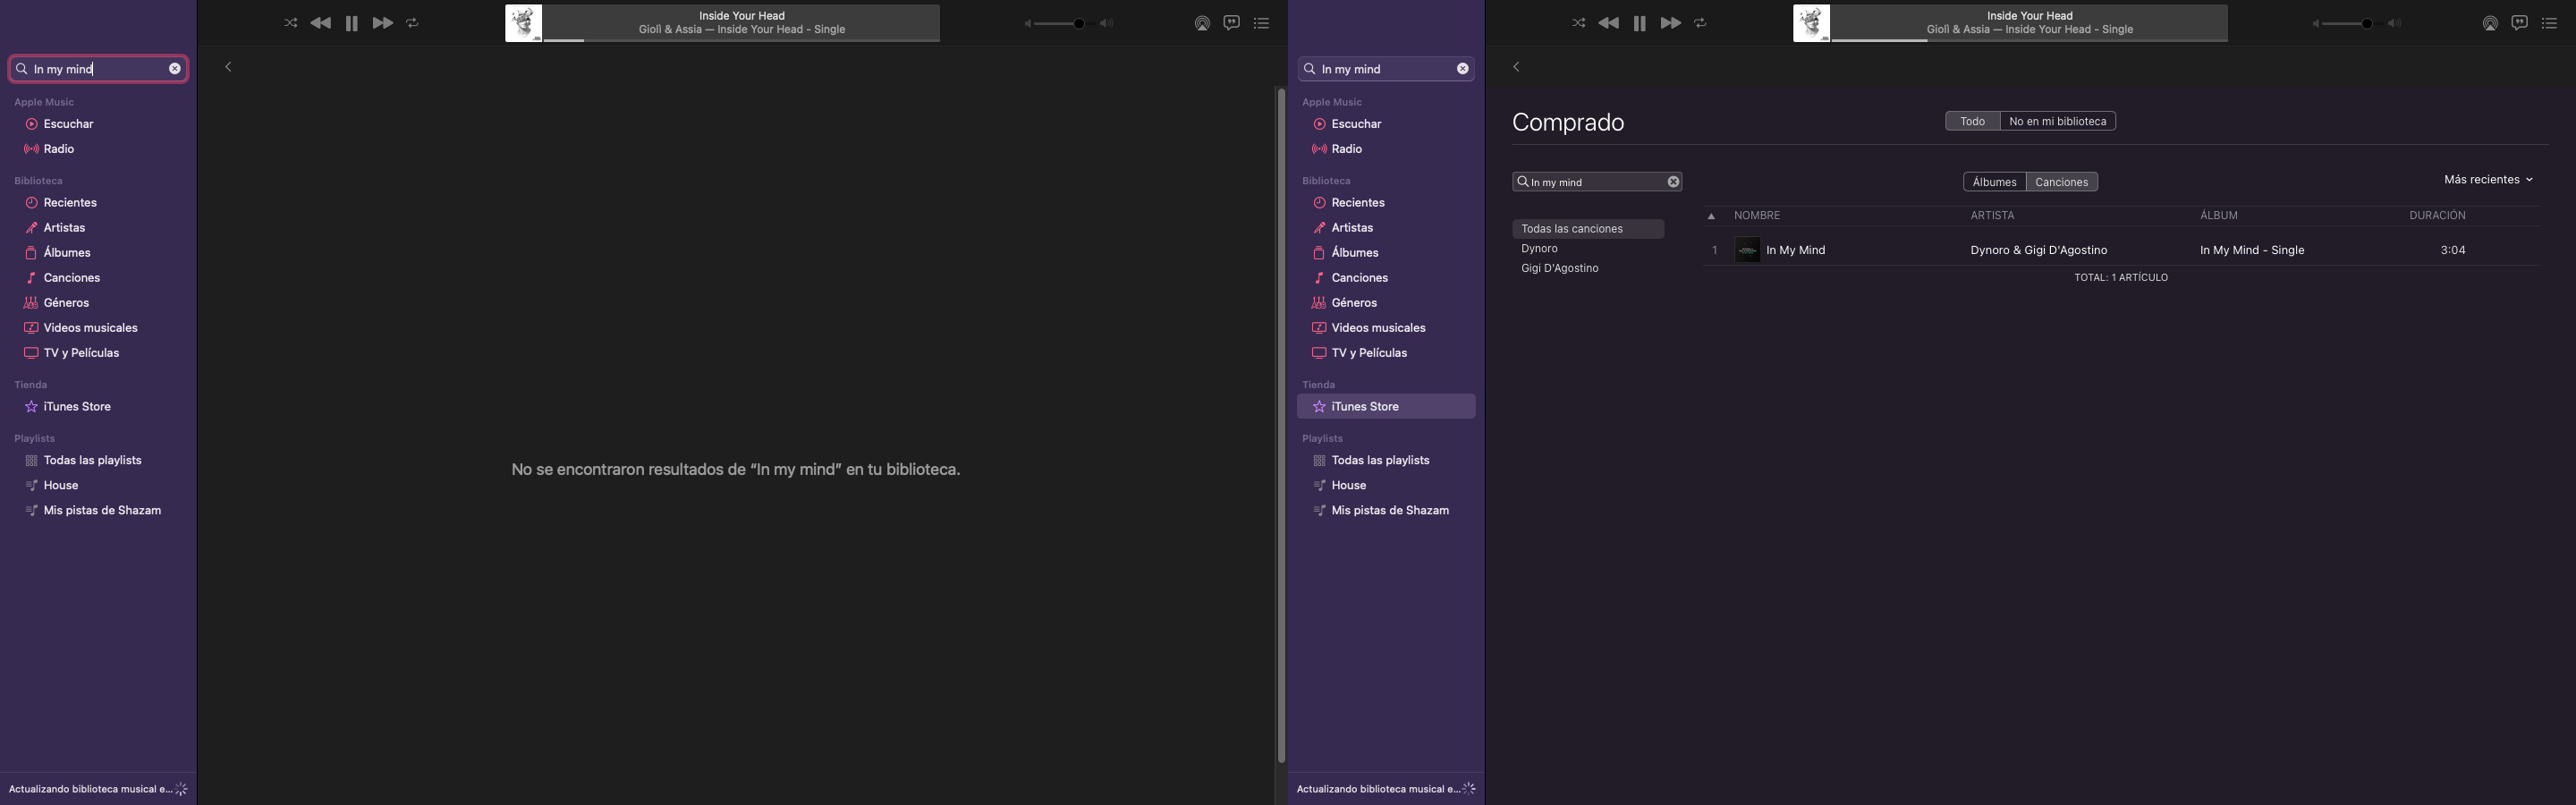Skip to next track in Comprado window
The height and width of the screenshot is (805, 2576).
point(1670,23)
